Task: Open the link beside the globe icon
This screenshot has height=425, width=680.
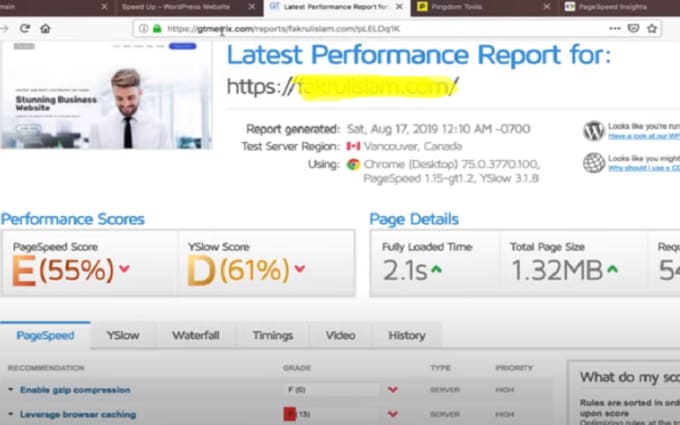Action: [644, 168]
